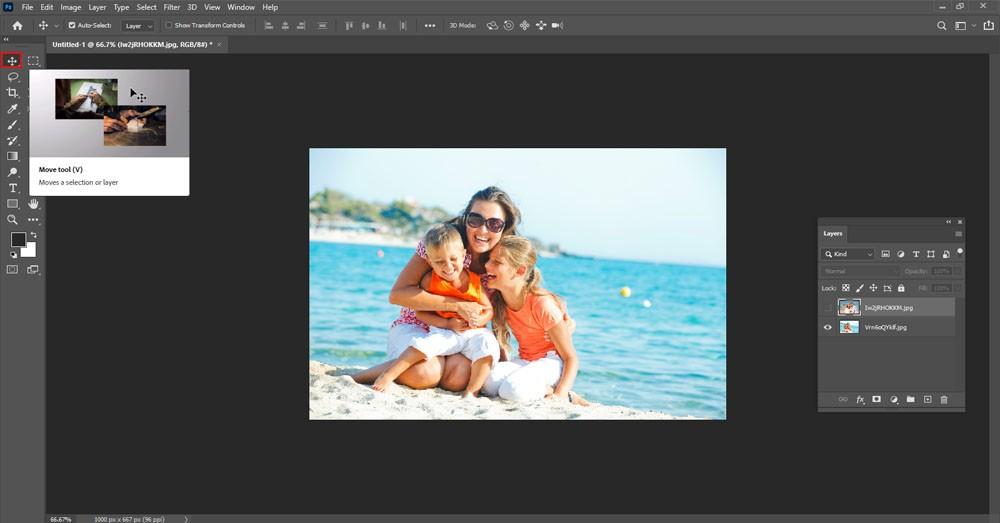1000x523 pixels.
Task: Link layers with the chain icon
Action: click(x=843, y=399)
